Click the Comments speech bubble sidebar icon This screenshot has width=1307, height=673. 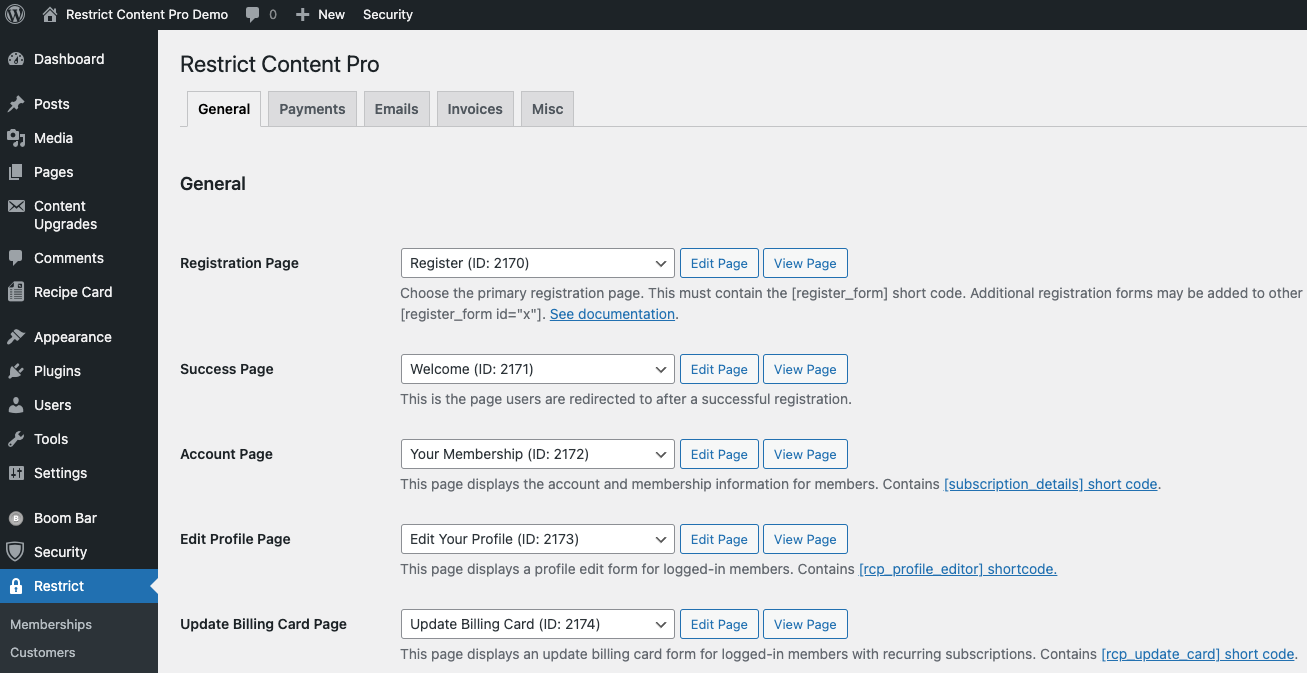(16, 258)
